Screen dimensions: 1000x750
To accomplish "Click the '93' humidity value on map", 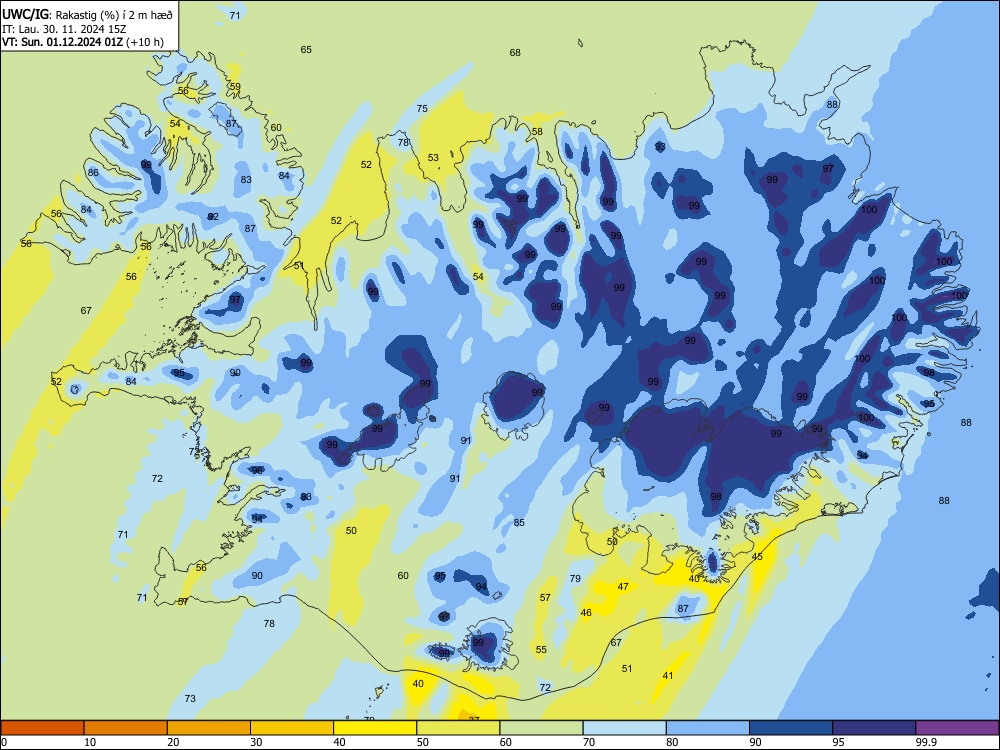I will (660, 147).
